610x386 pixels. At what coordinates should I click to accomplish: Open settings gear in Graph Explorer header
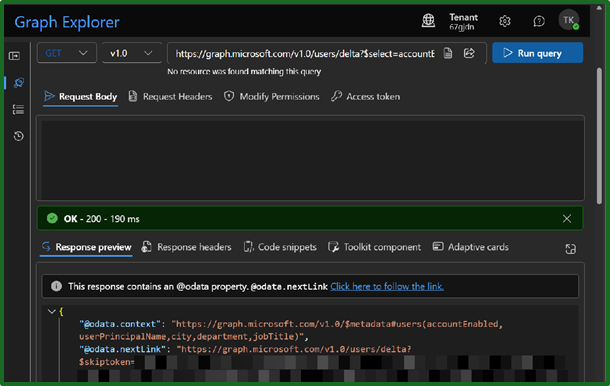click(505, 21)
